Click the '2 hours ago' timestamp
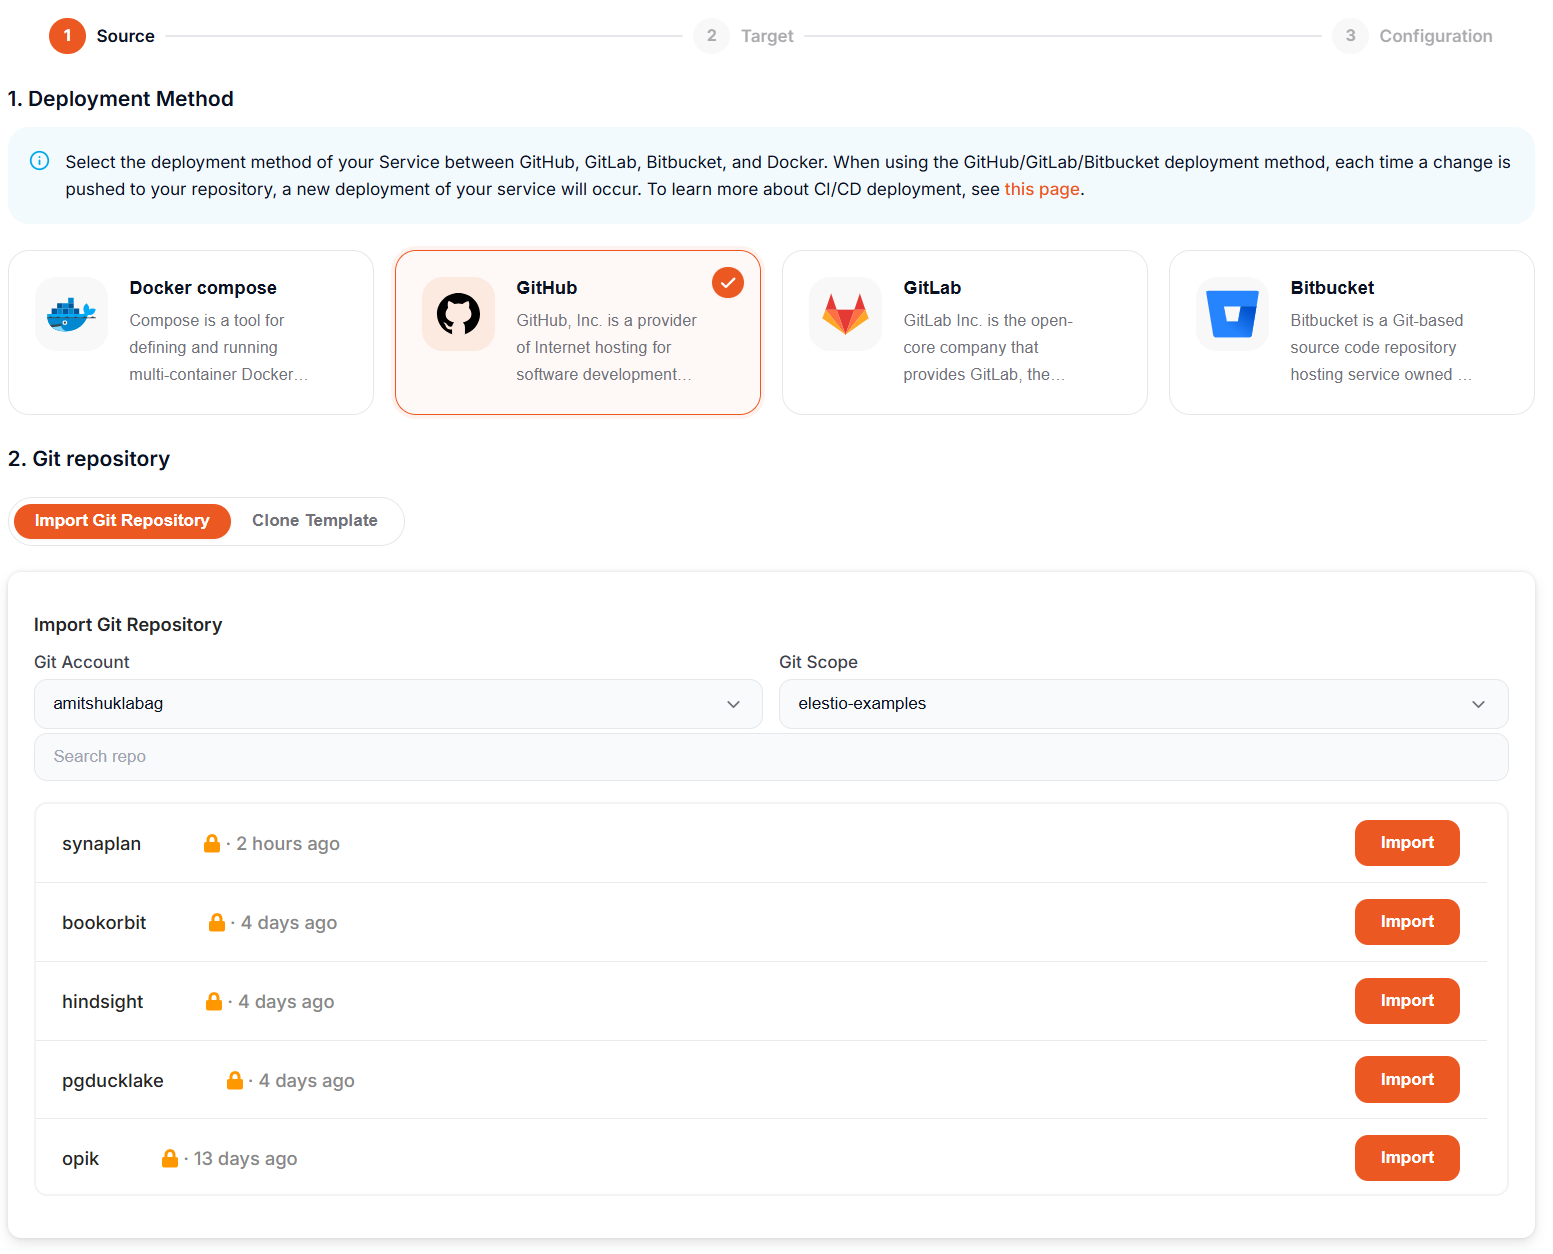 [288, 844]
